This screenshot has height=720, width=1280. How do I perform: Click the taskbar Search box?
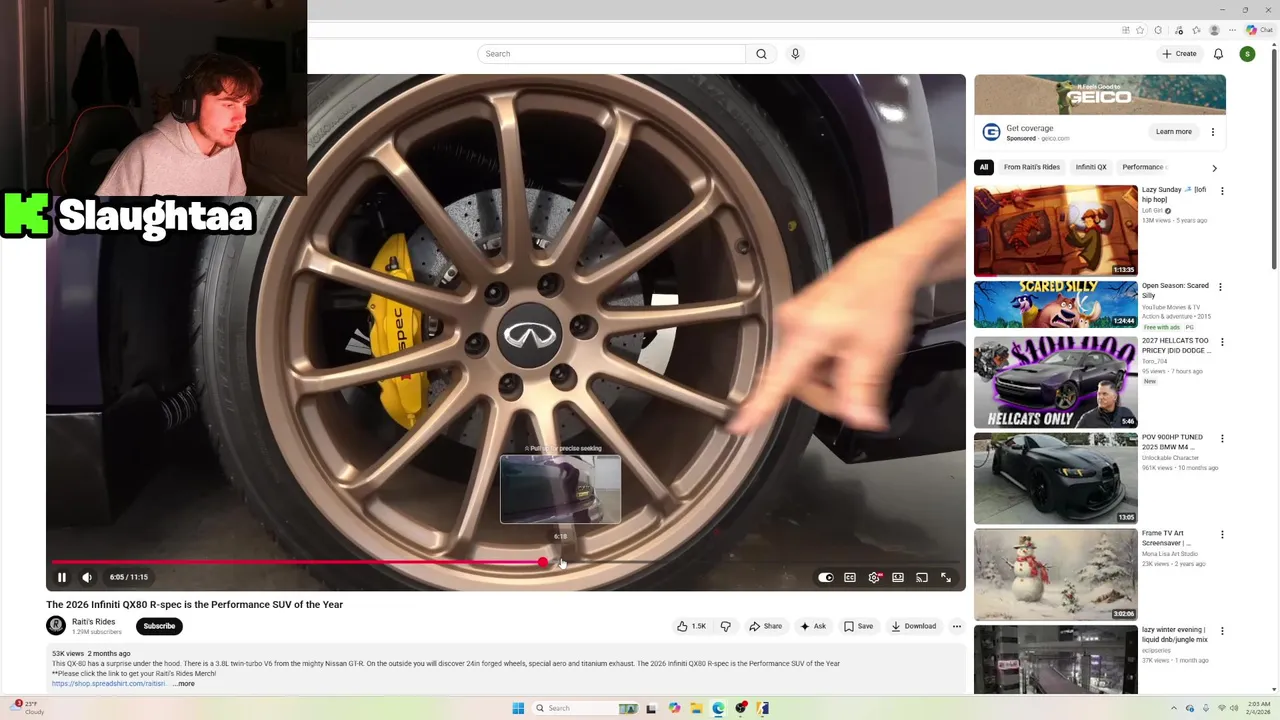(585, 708)
